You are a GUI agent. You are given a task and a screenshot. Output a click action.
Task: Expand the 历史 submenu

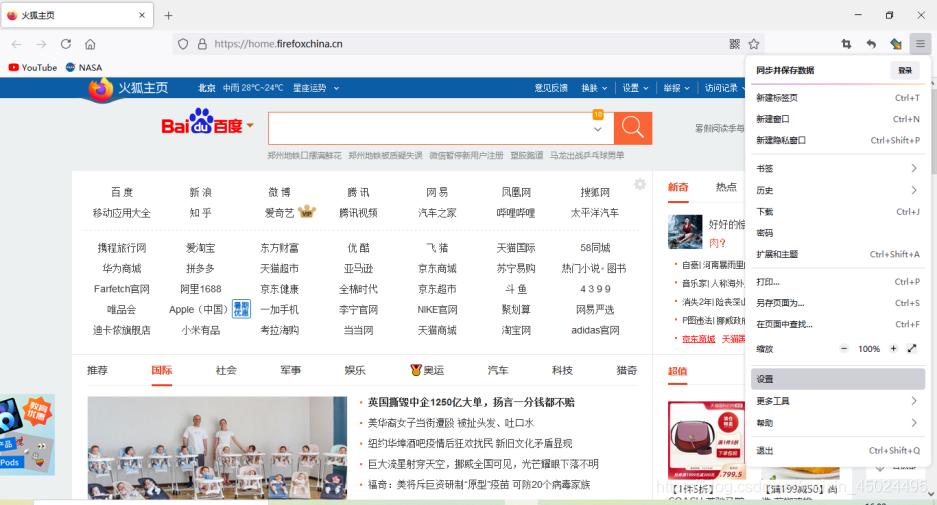click(837, 190)
